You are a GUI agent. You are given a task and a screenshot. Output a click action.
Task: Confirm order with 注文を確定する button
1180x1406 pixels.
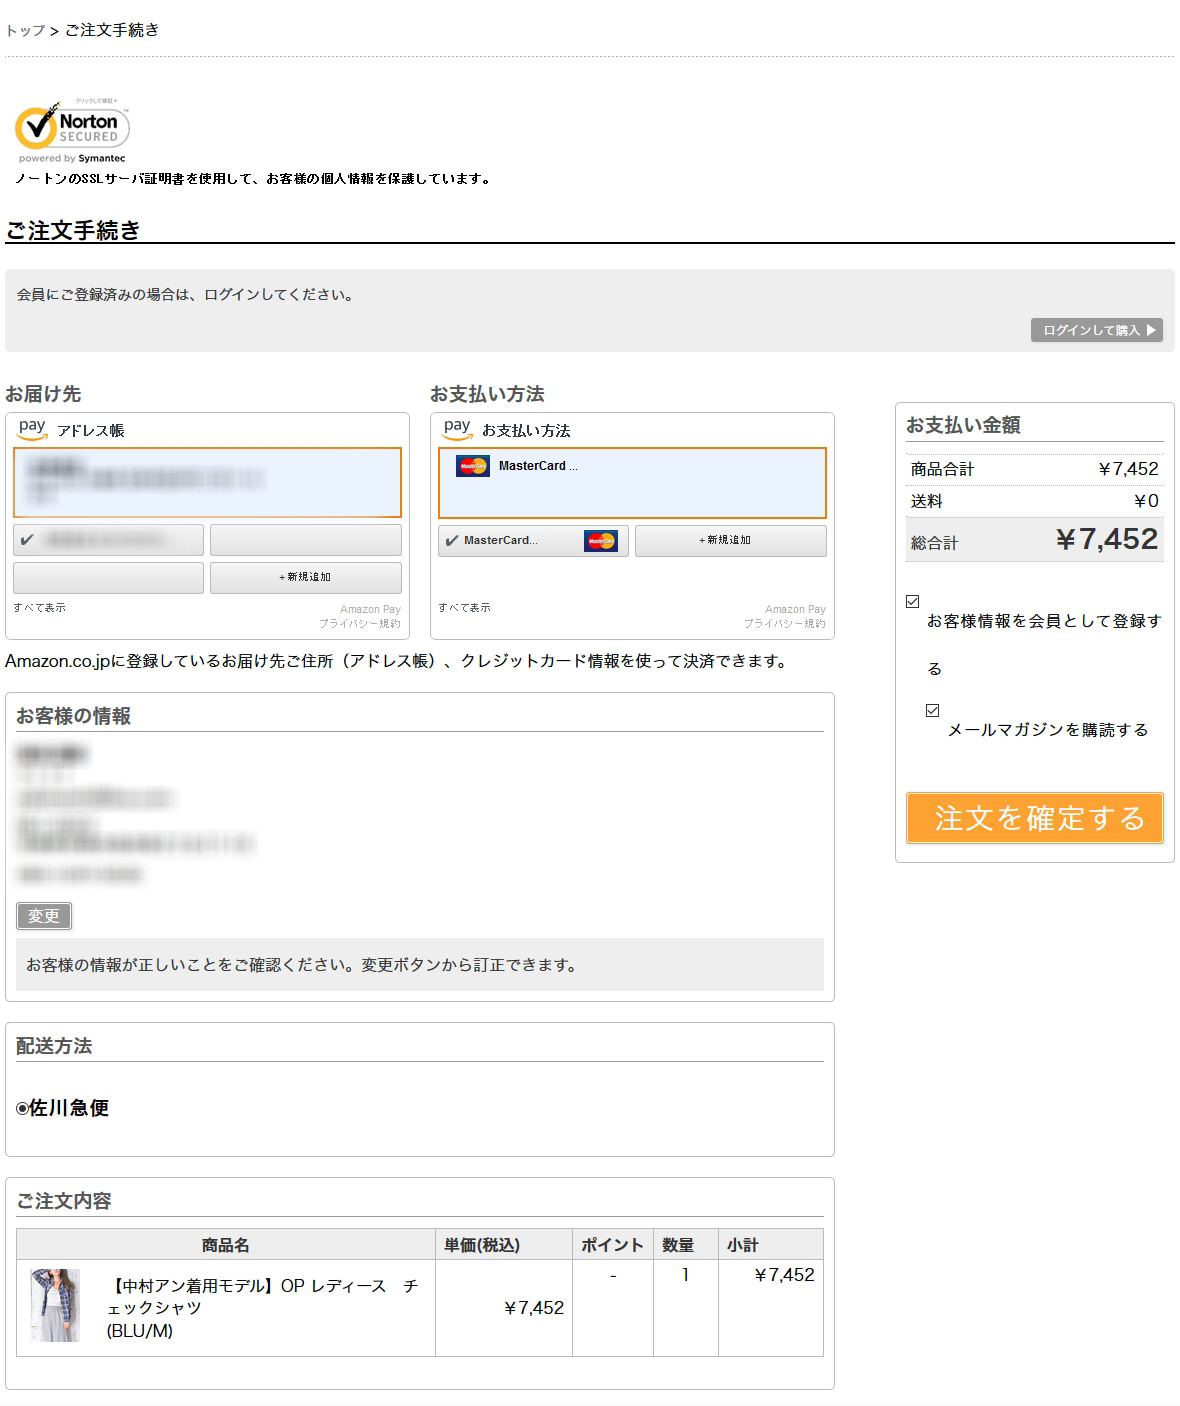[1034, 818]
